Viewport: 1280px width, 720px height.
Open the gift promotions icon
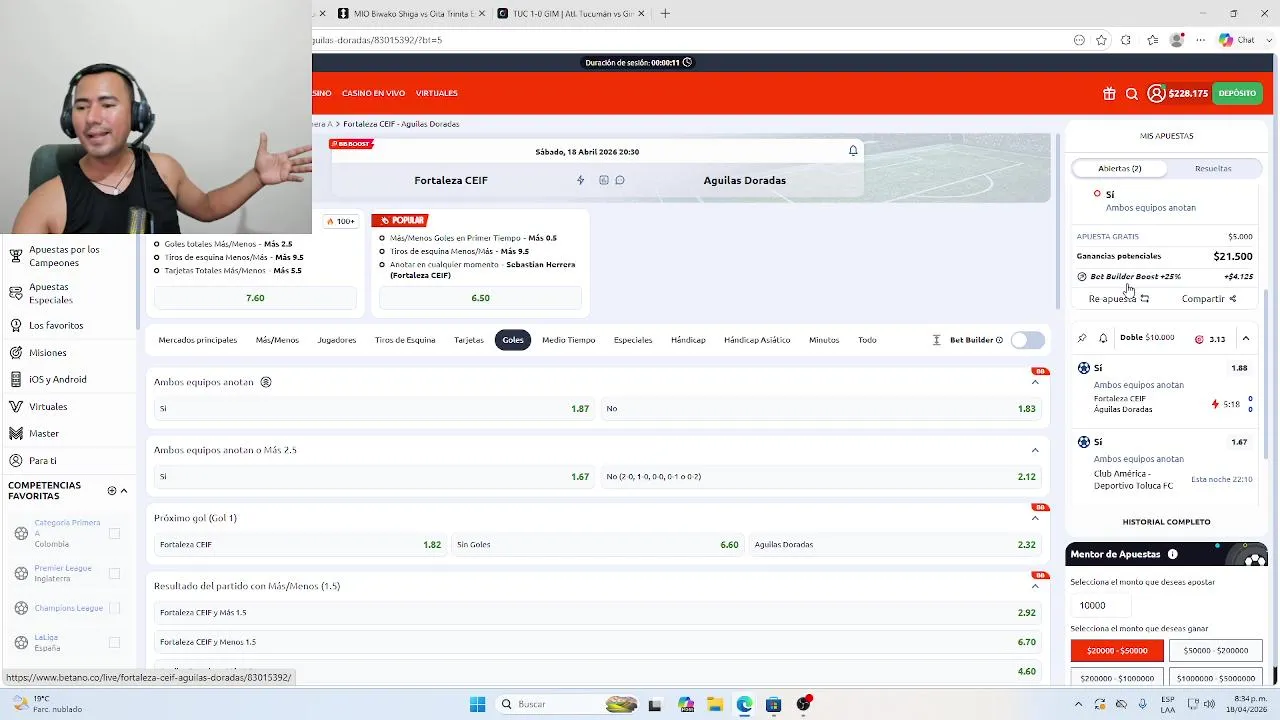[x=1109, y=93]
